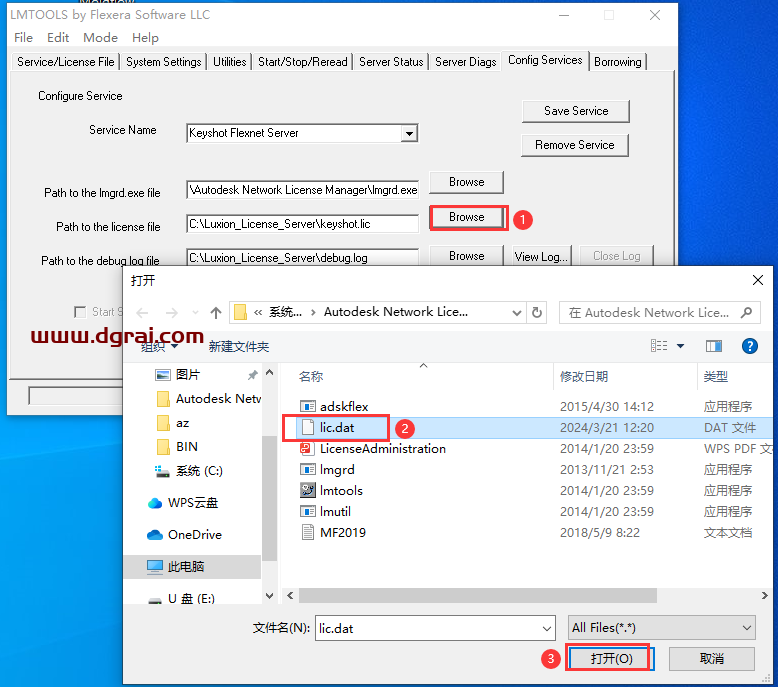Screen dimensions: 778x687
Task: Open 系统 (C:) drive in sidebar
Action: pos(189,471)
